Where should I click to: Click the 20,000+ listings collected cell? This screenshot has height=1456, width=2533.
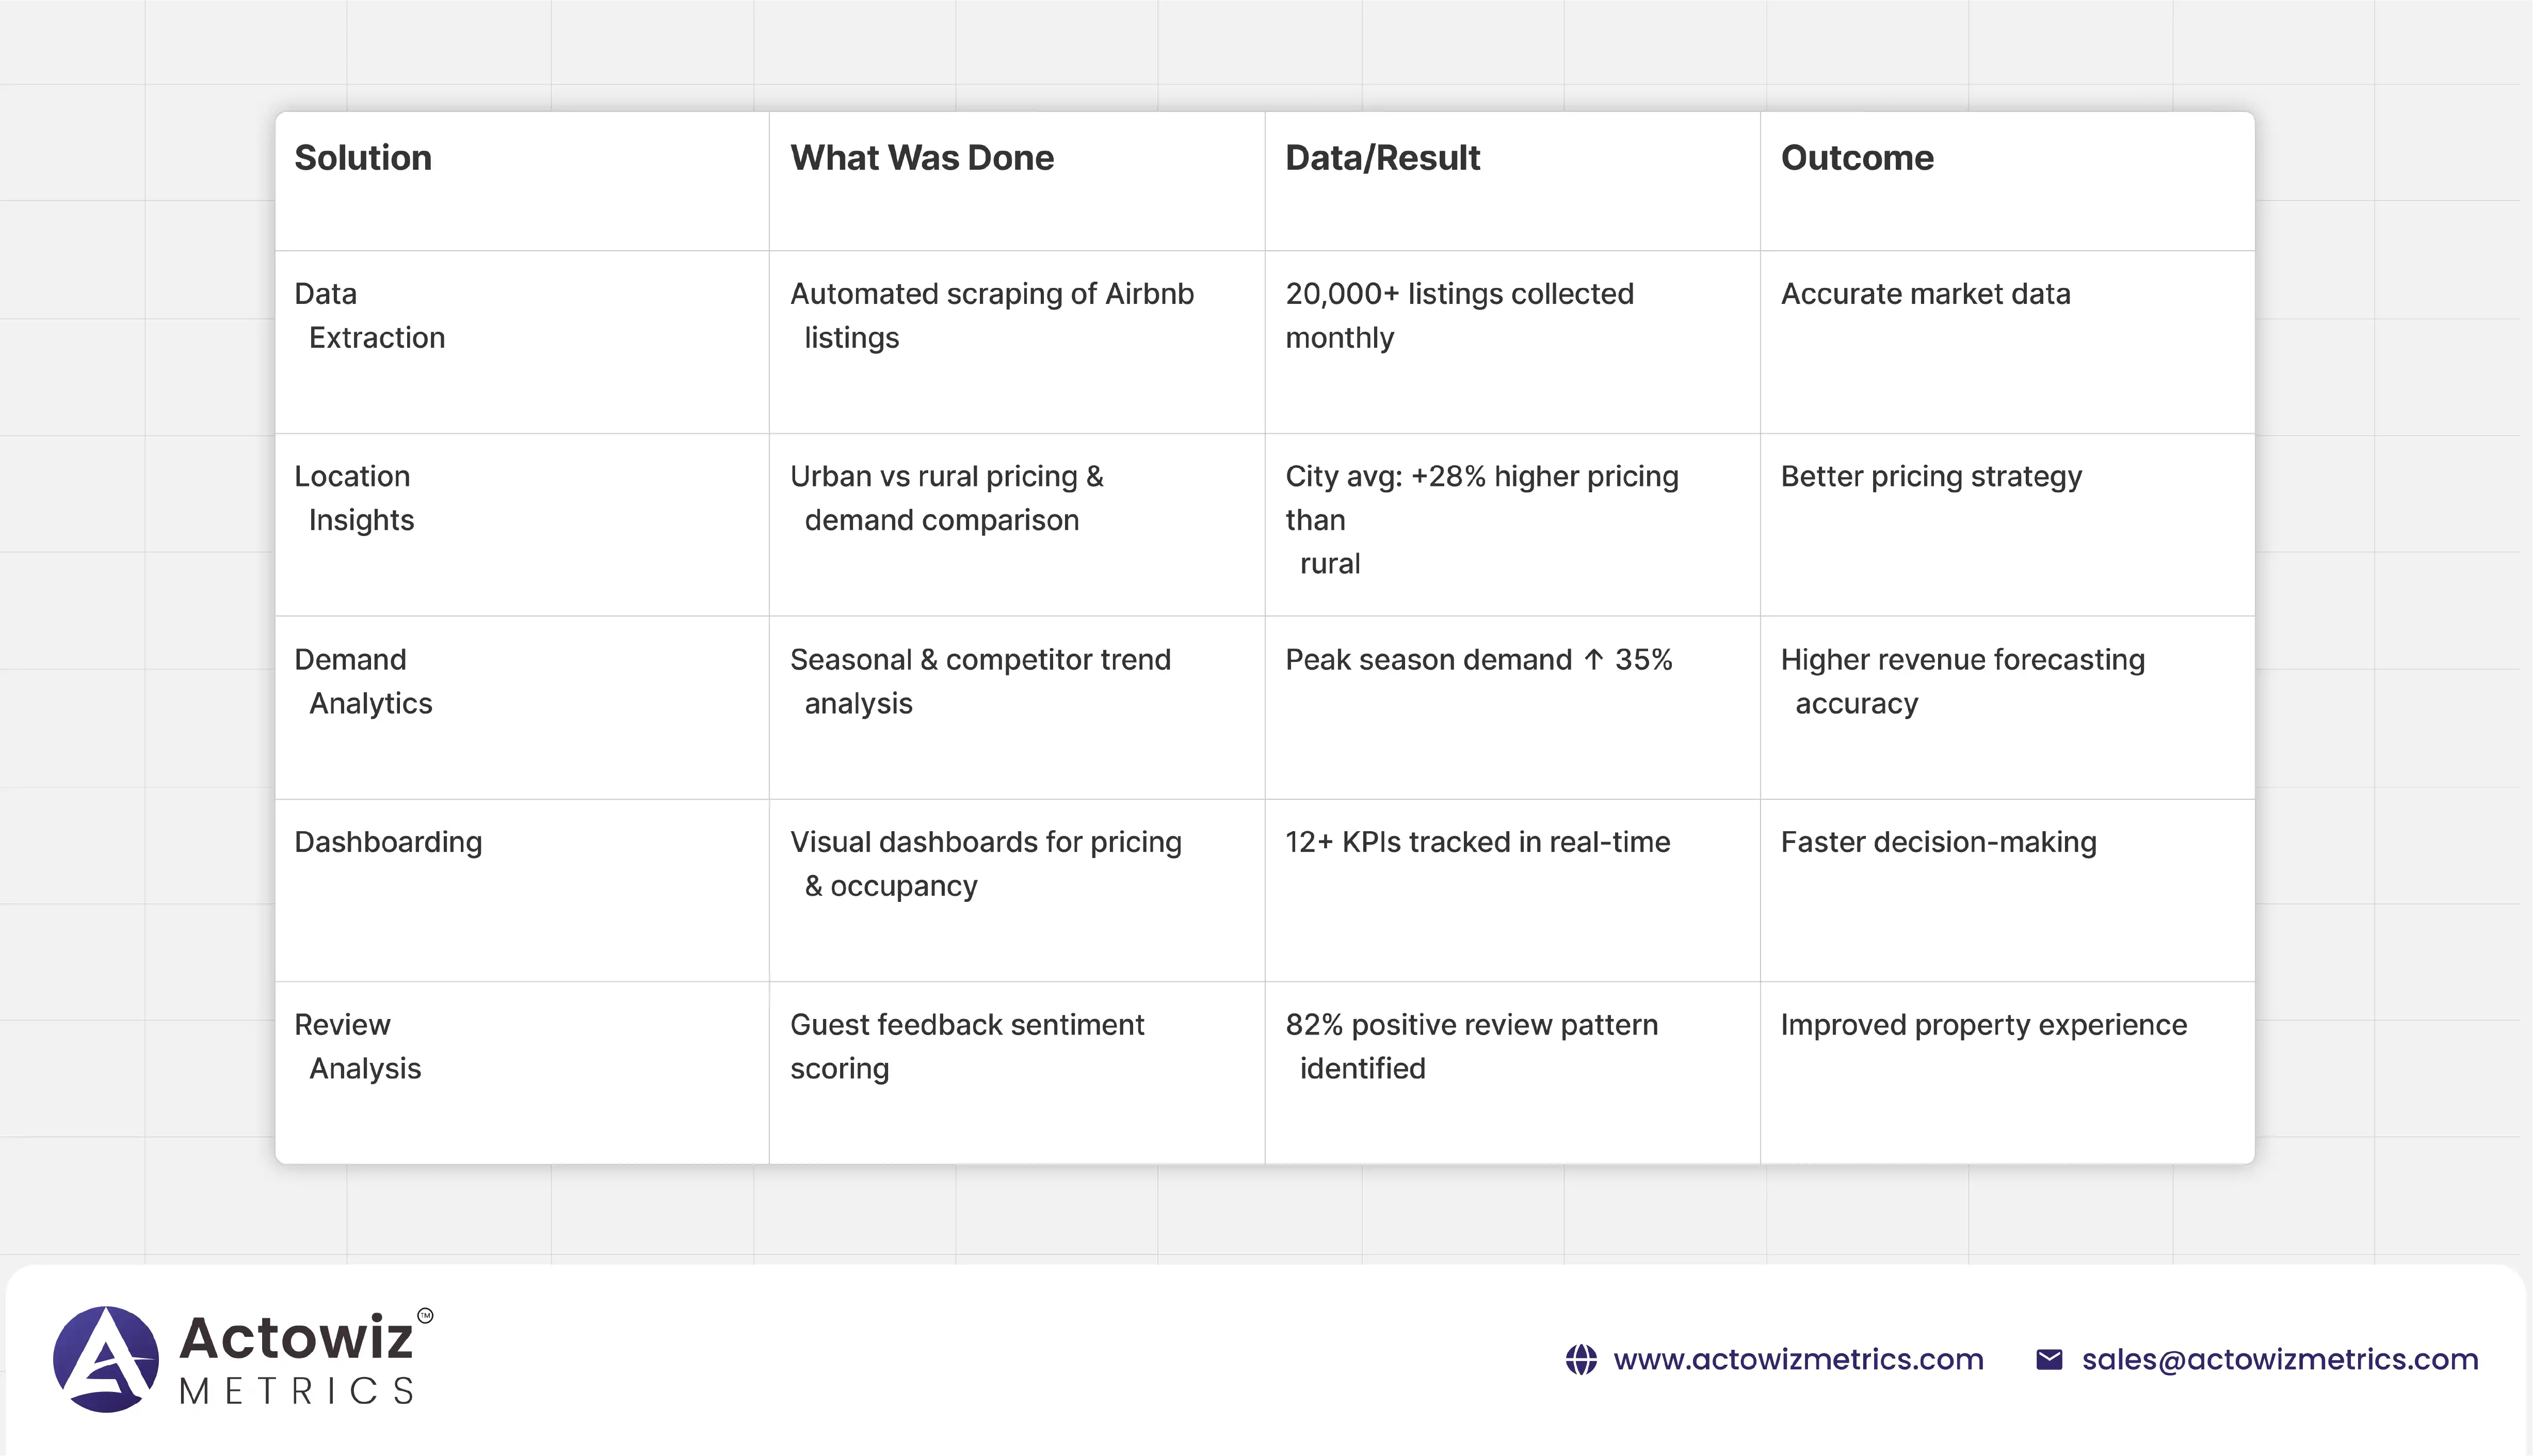pos(1459,316)
